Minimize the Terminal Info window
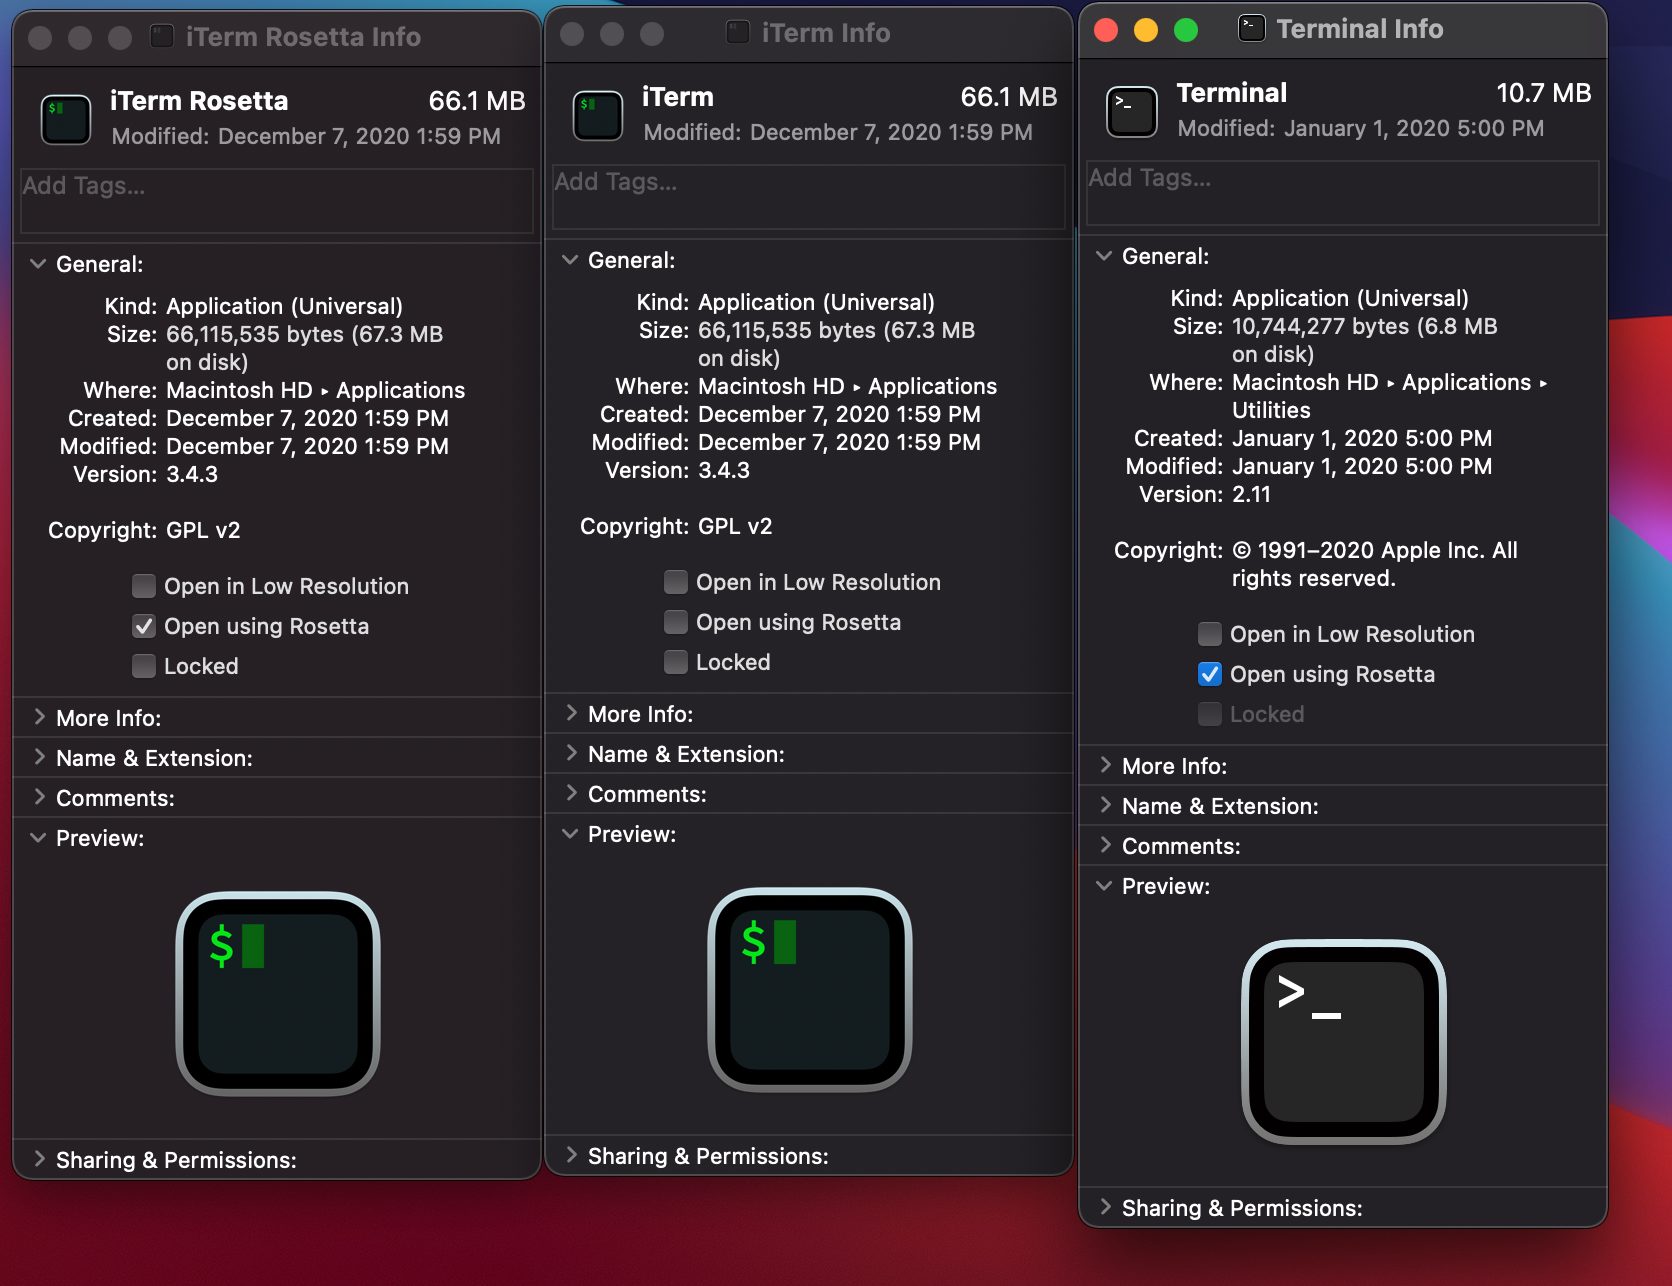The height and width of the screenshot is (1286, 1672). [1146, 30]
